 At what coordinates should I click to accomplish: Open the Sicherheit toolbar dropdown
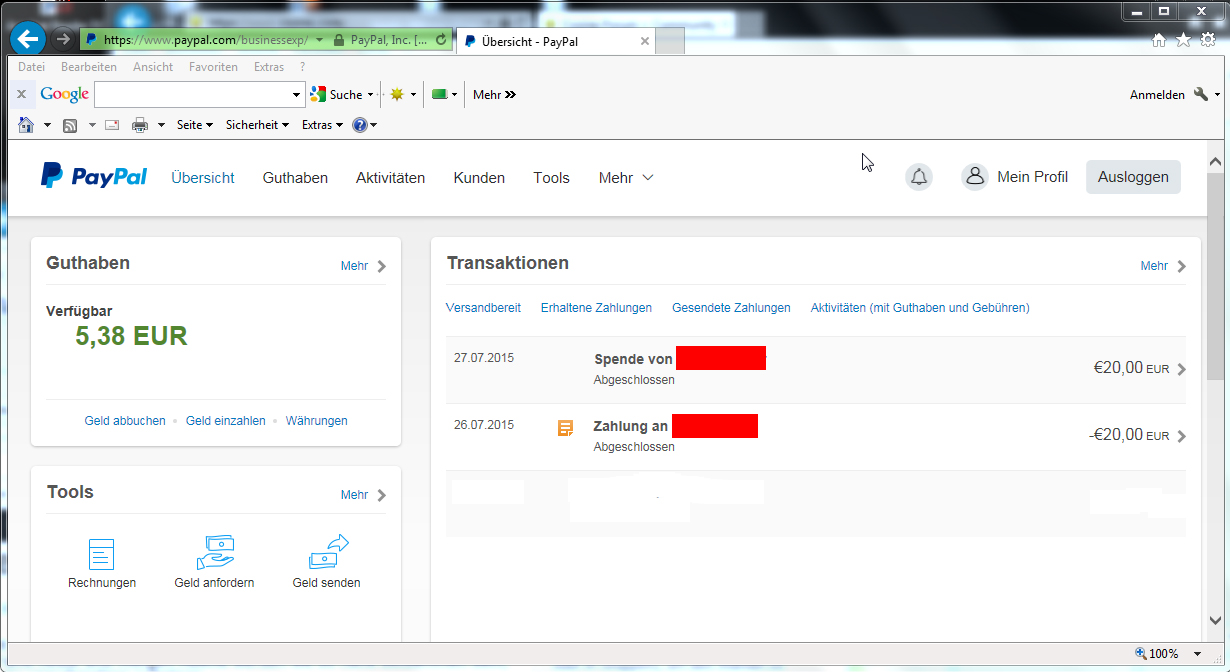click(x=257, y=125)
